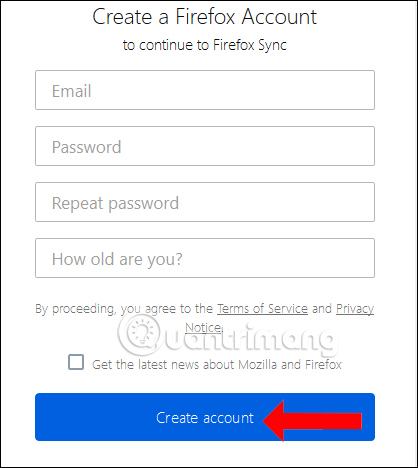Click the 'Create account' text on the button
The height and width of the screenshot is (468, 418).
(205, 418)
